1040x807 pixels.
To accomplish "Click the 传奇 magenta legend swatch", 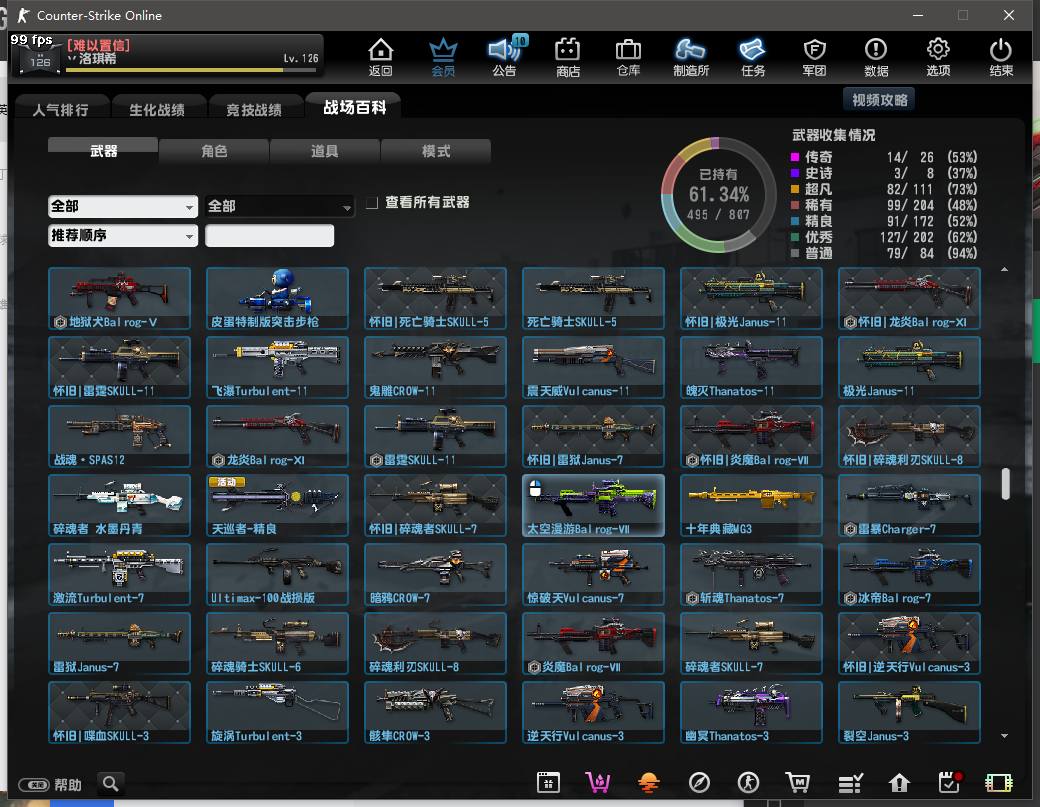I will [x=795, y=157].
